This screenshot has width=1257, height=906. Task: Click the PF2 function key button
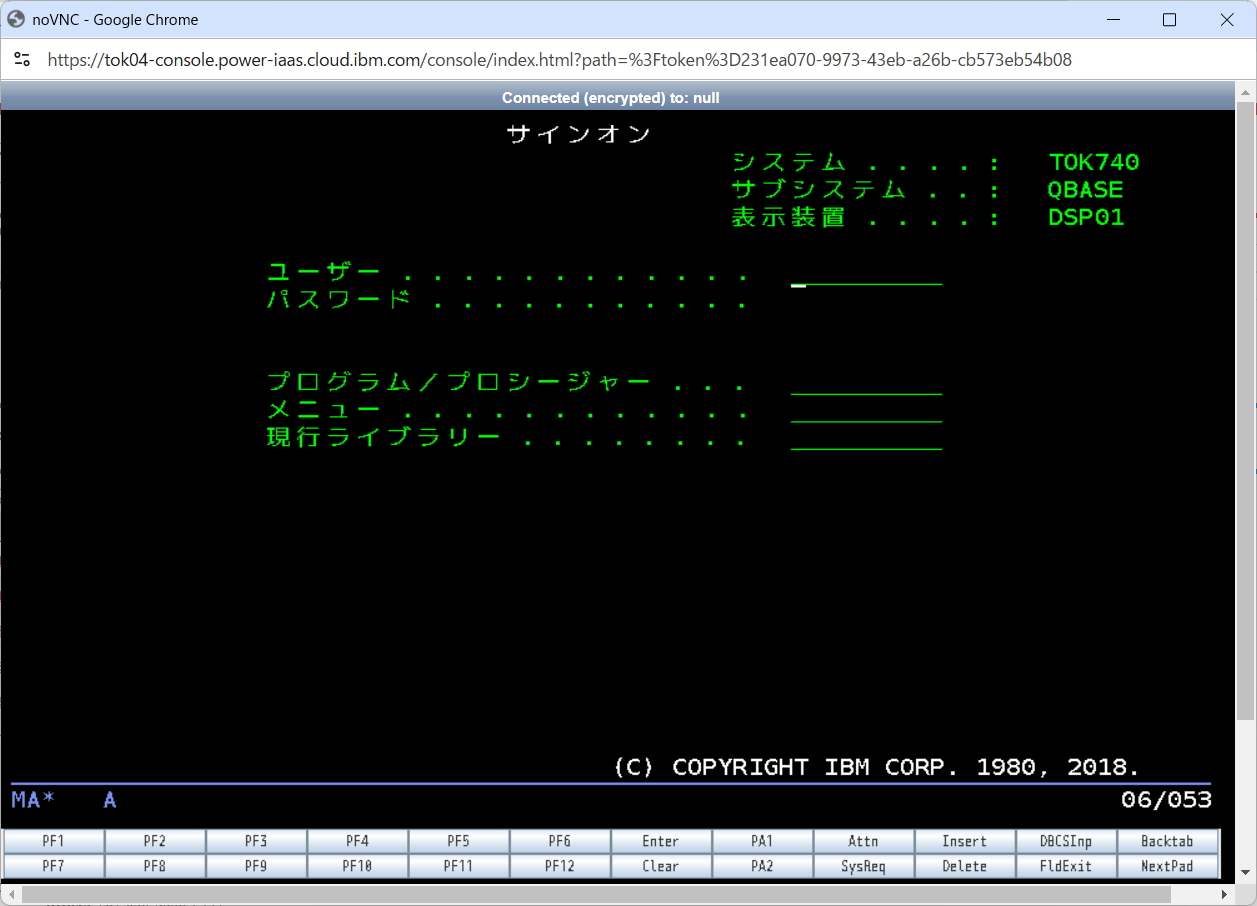click(155, 841)
